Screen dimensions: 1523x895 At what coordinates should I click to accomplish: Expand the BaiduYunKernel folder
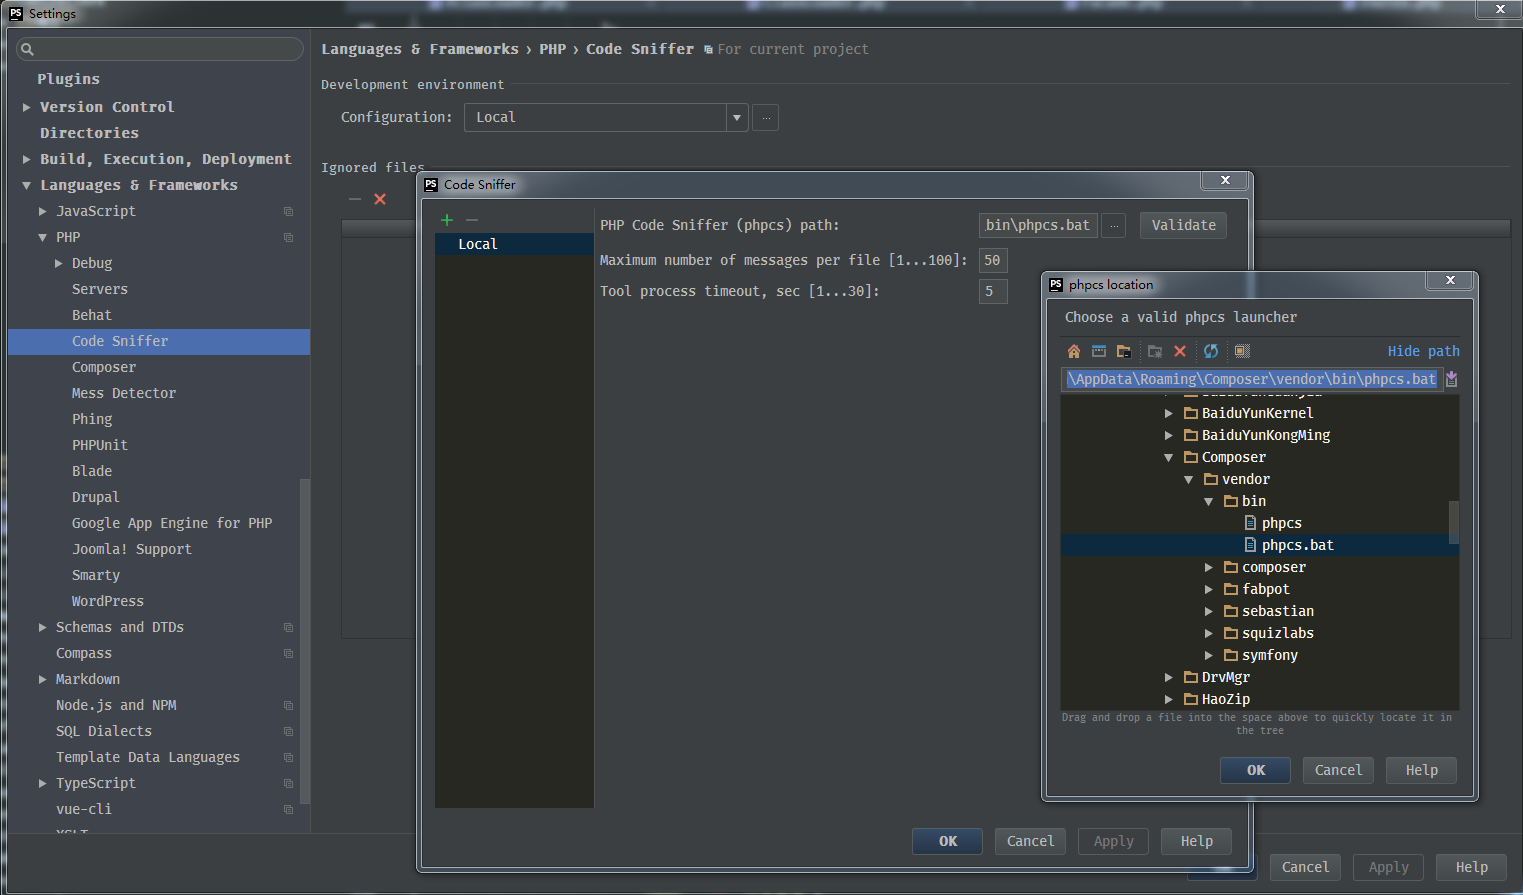coord(1169,413)
